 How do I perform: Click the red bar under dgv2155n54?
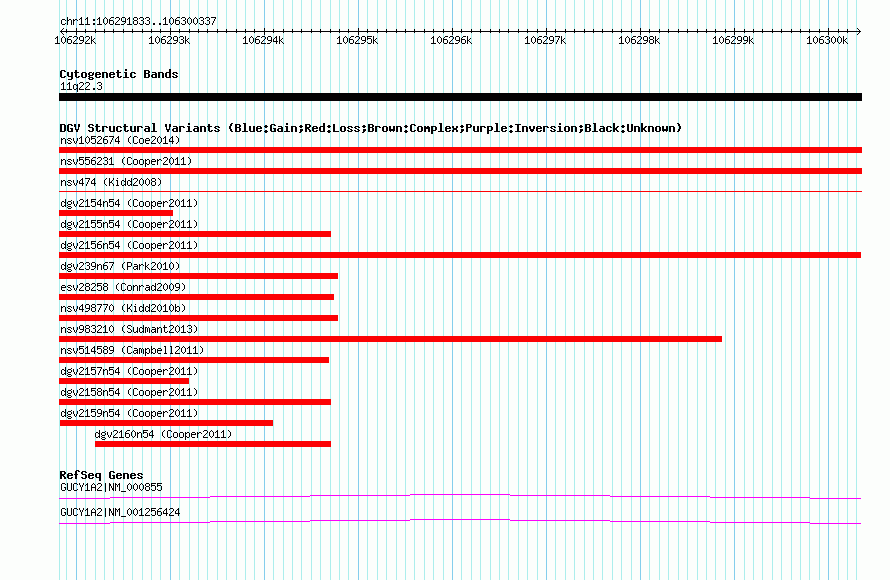coord(195,234)
